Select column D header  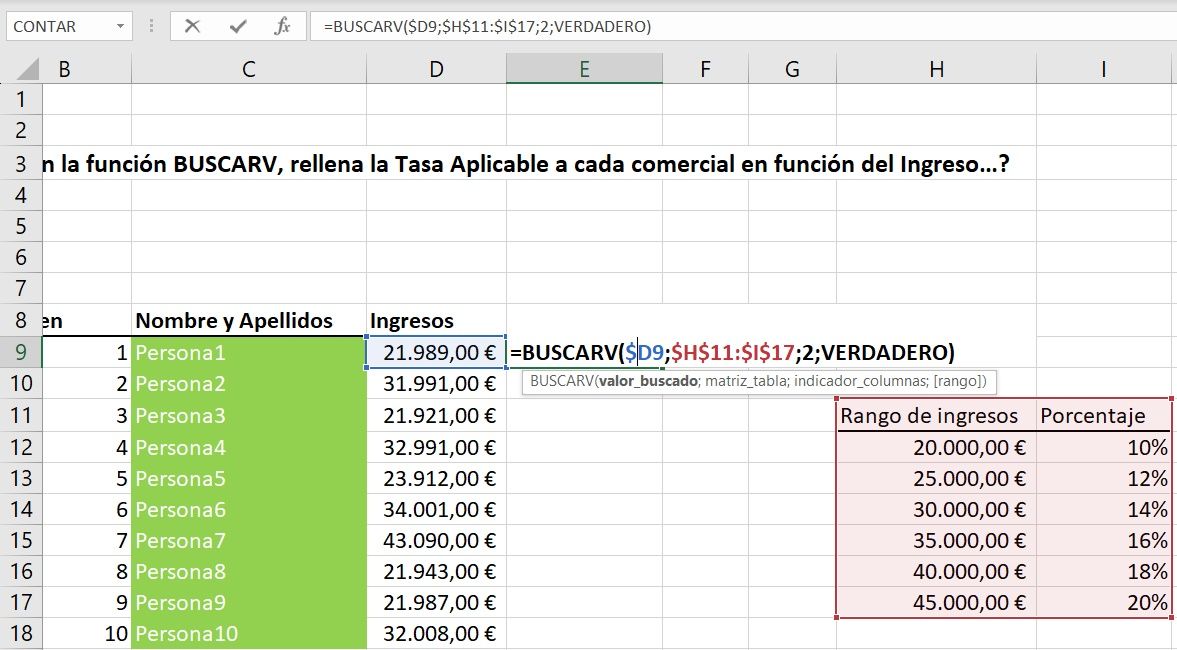pos(436,69)
